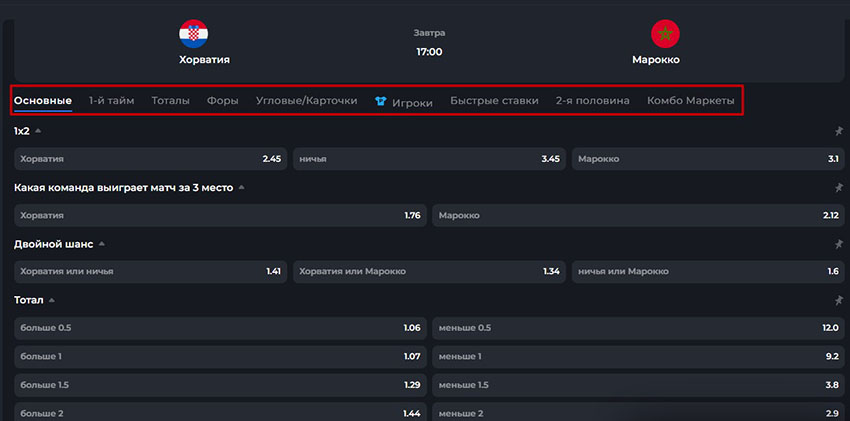Collapse the Двойной шанс section
Screen dimensions: 850x421
(x=102, y=244)
